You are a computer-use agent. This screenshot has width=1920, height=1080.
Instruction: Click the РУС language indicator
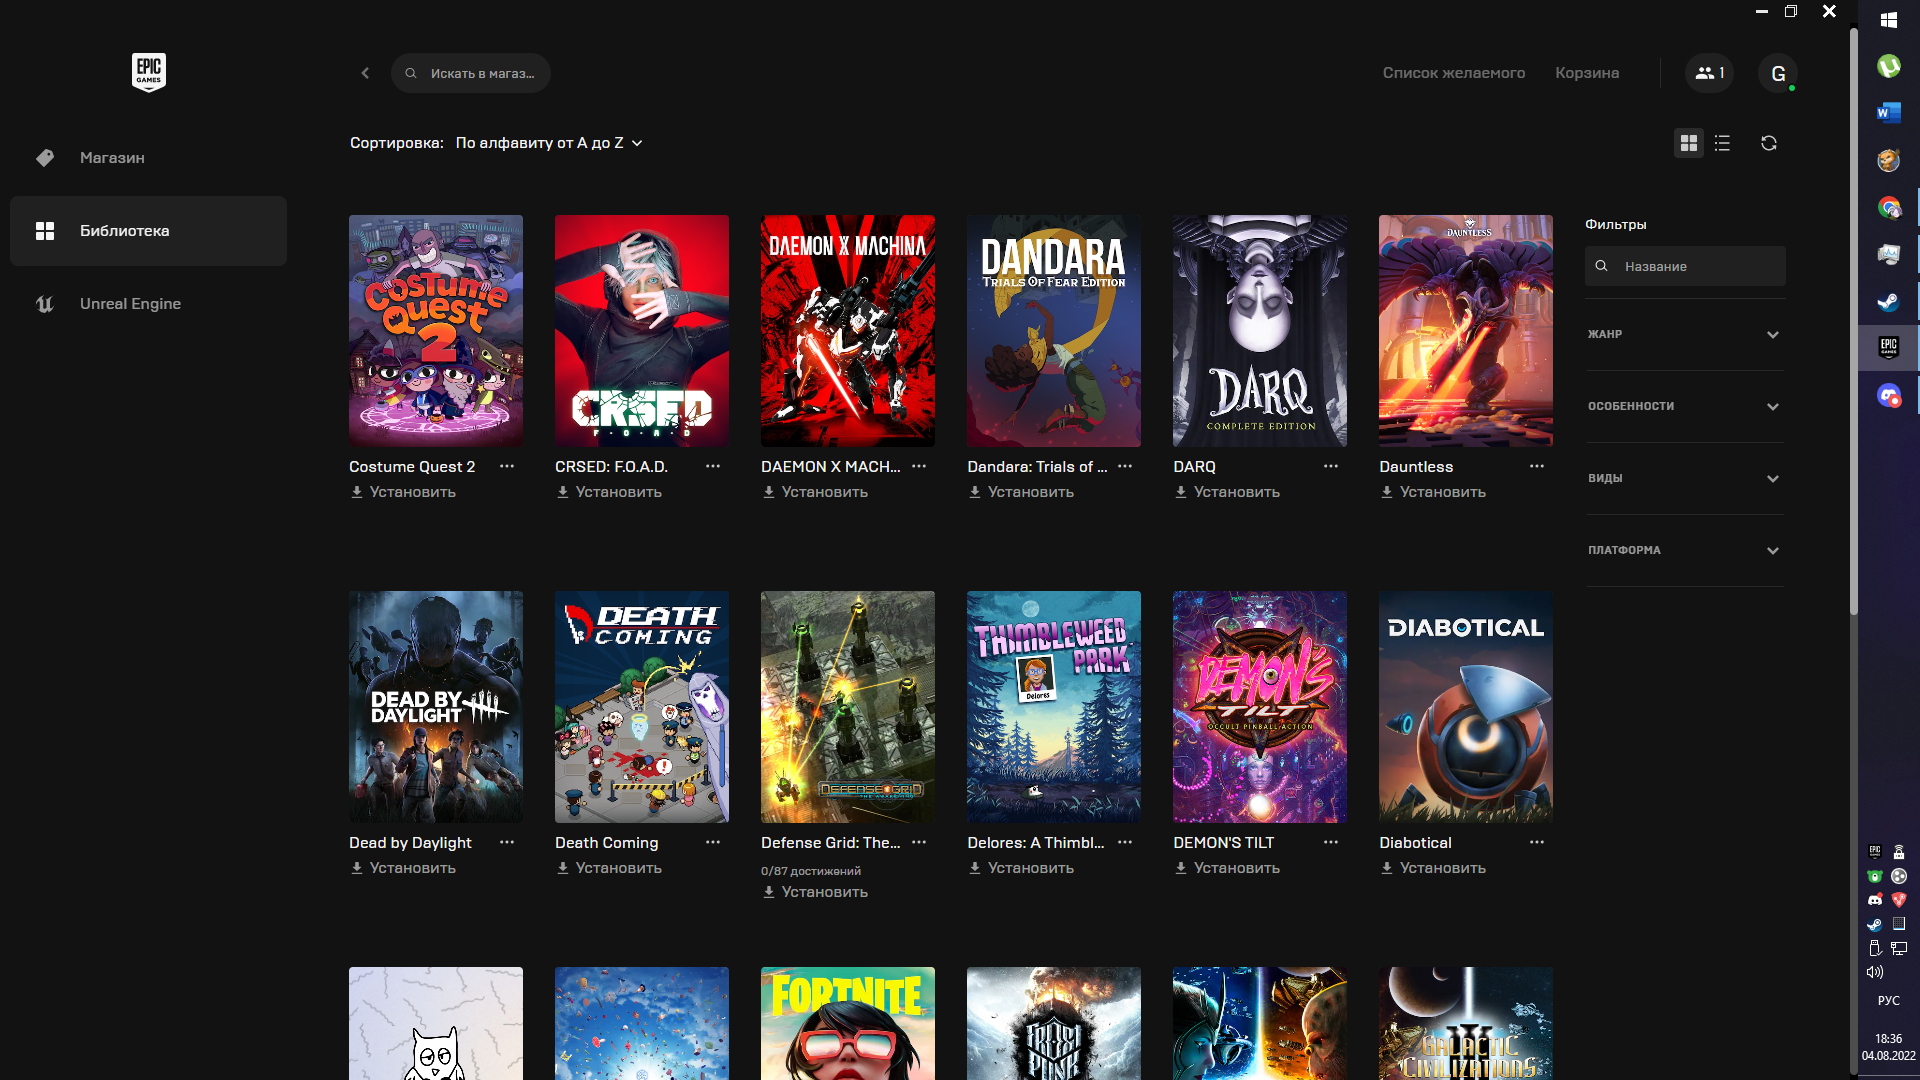pos(1889,1001)
